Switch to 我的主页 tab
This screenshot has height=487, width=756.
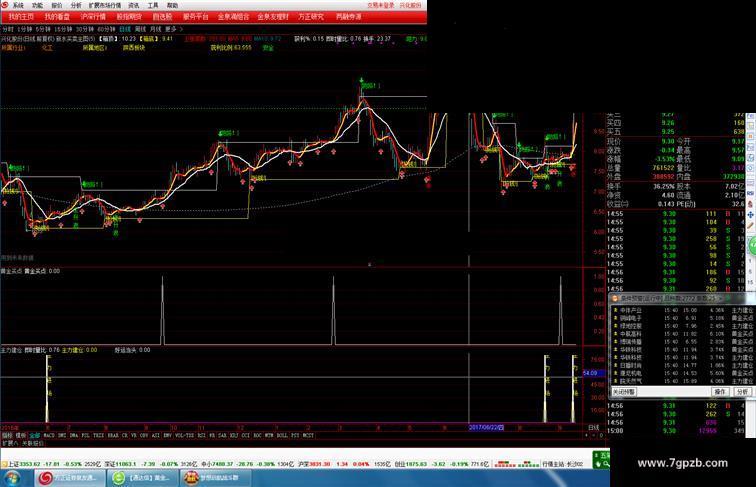[x=21, y=16]
